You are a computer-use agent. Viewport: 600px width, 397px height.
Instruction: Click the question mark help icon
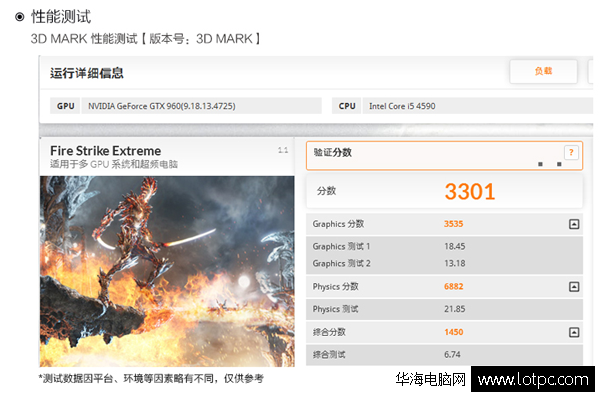click(571, 152)
